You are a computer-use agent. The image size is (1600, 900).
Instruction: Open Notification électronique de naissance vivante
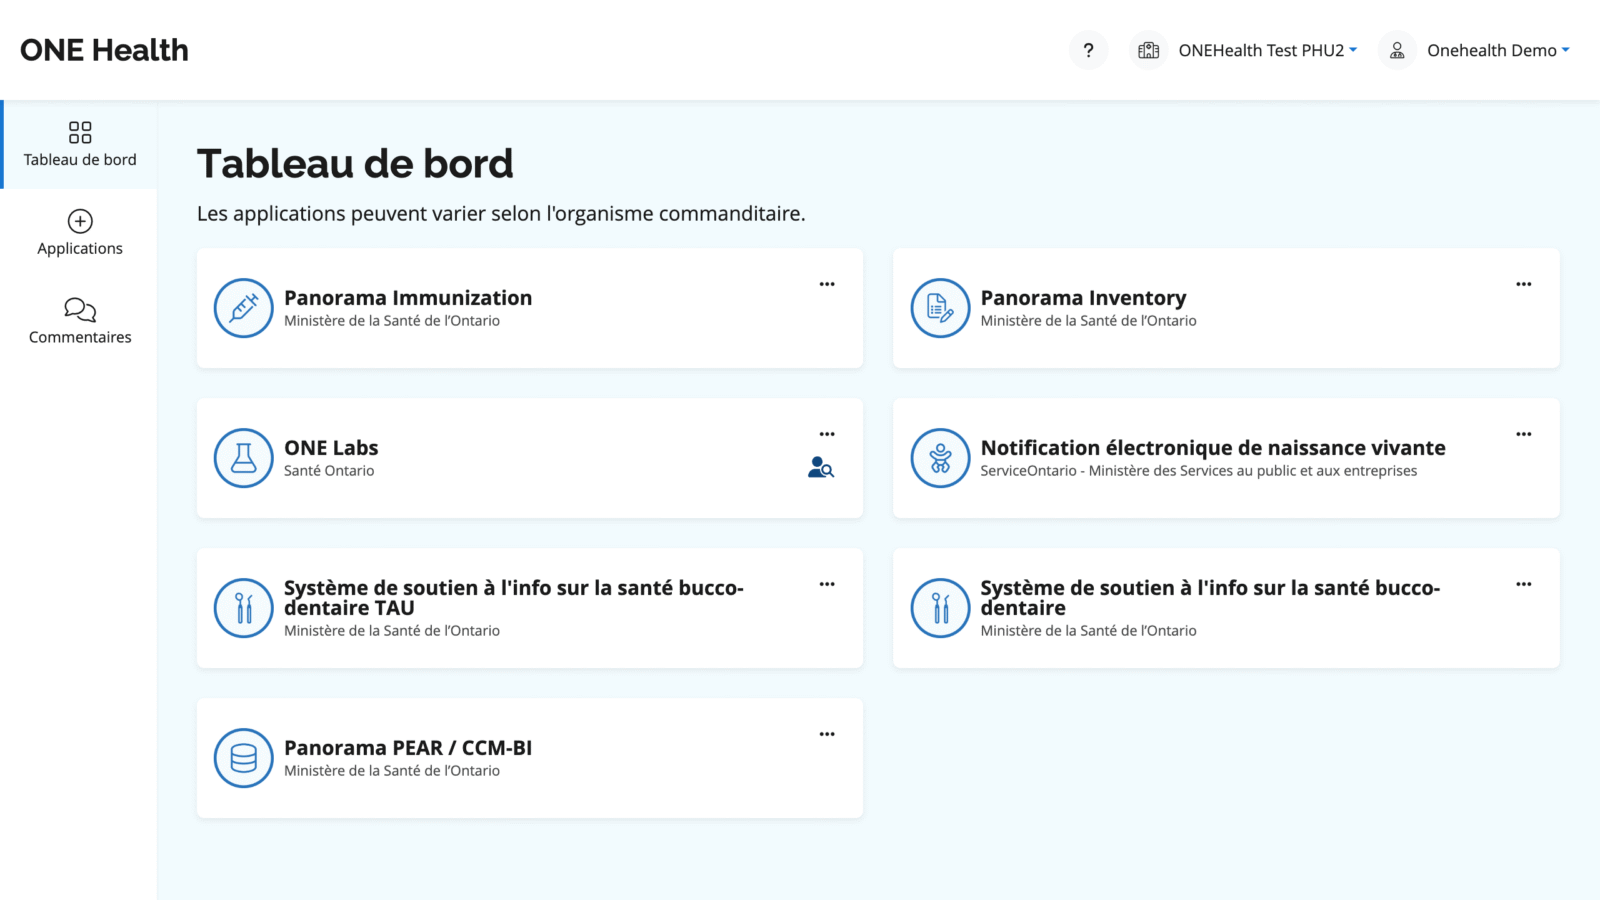1213,448
